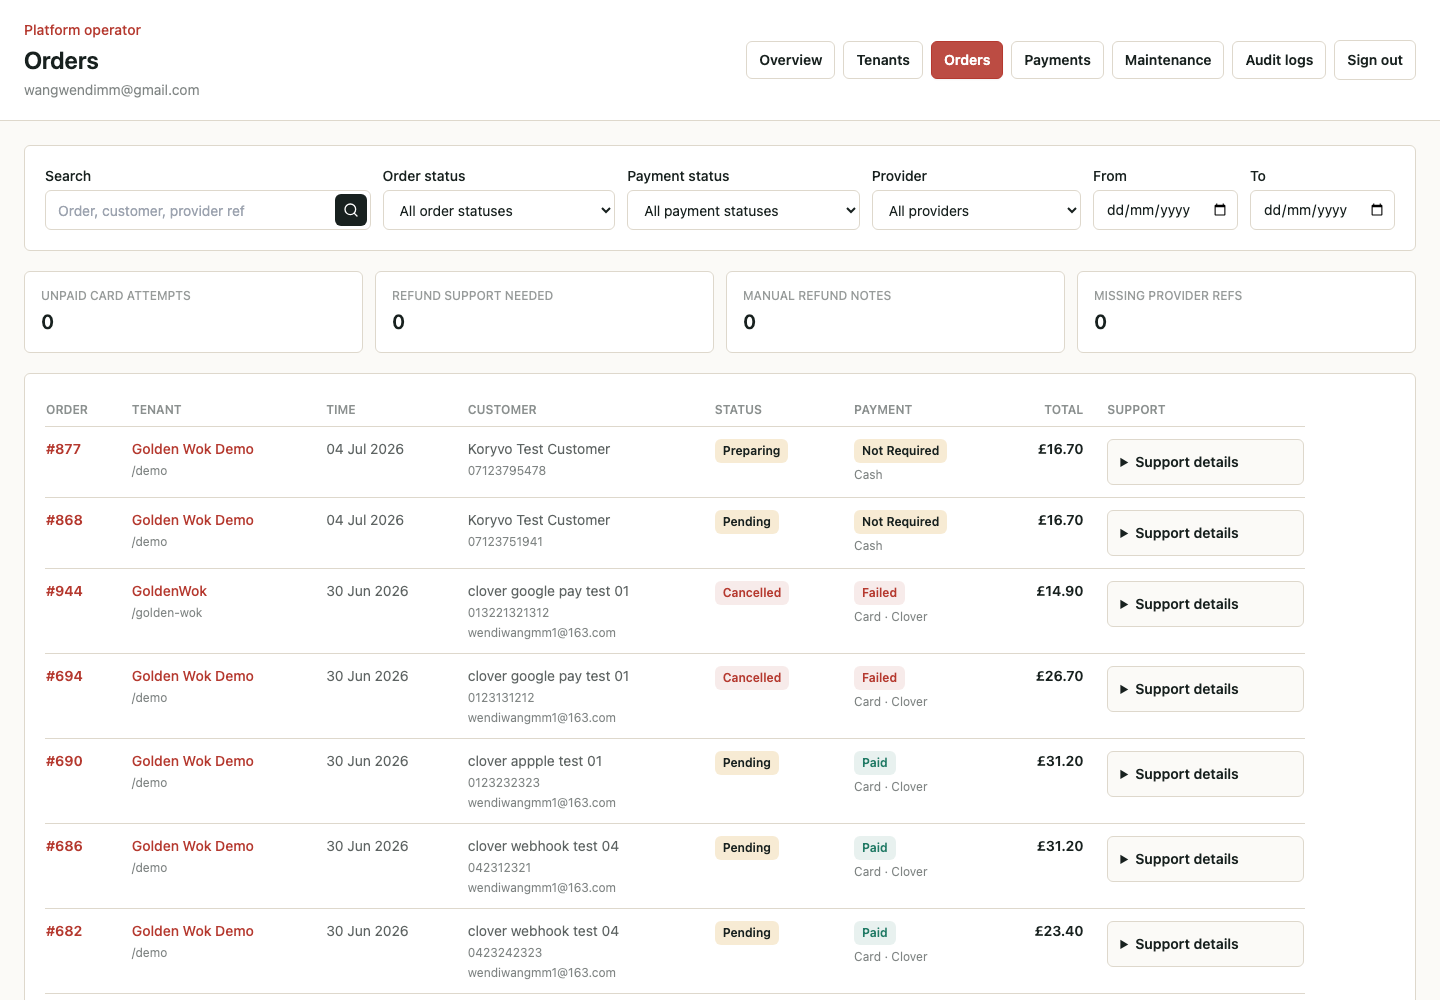Click phone number 07123795478
1440x1000 pixels.
[x=507, y=471]
